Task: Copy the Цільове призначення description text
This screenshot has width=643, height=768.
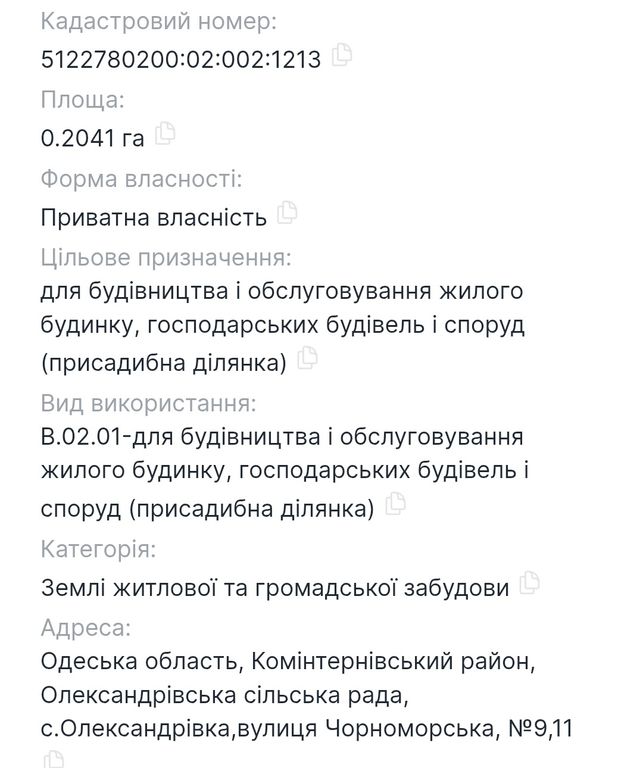Action: pos(307,358)
